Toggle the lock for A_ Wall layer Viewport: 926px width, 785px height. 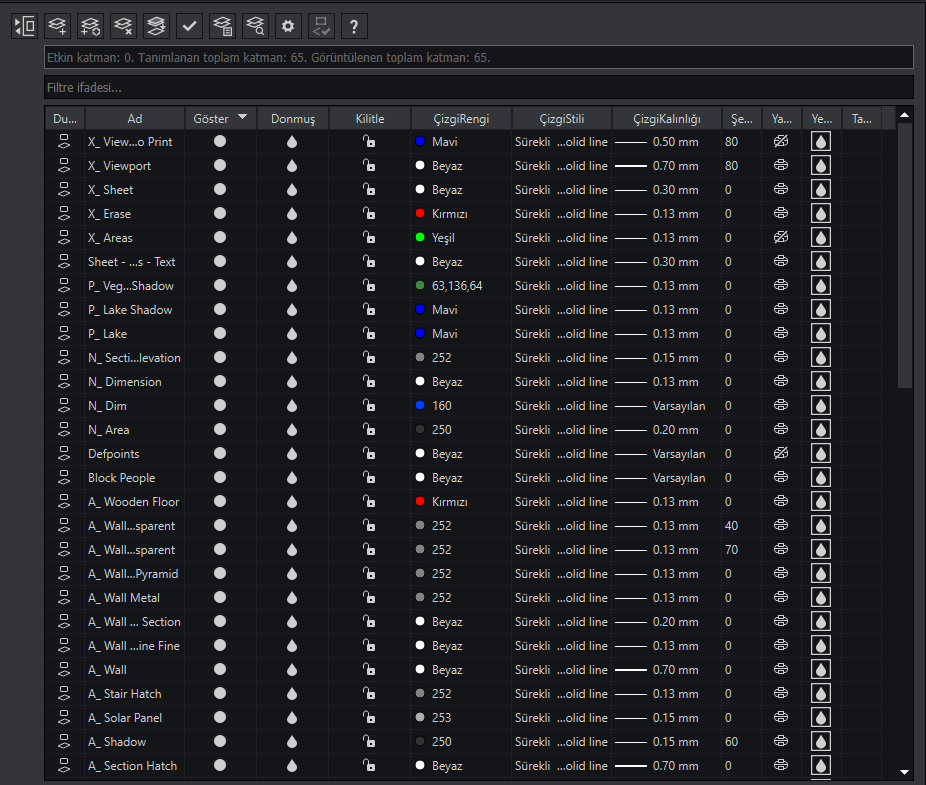pyautogui.click(x=369, y=670)
